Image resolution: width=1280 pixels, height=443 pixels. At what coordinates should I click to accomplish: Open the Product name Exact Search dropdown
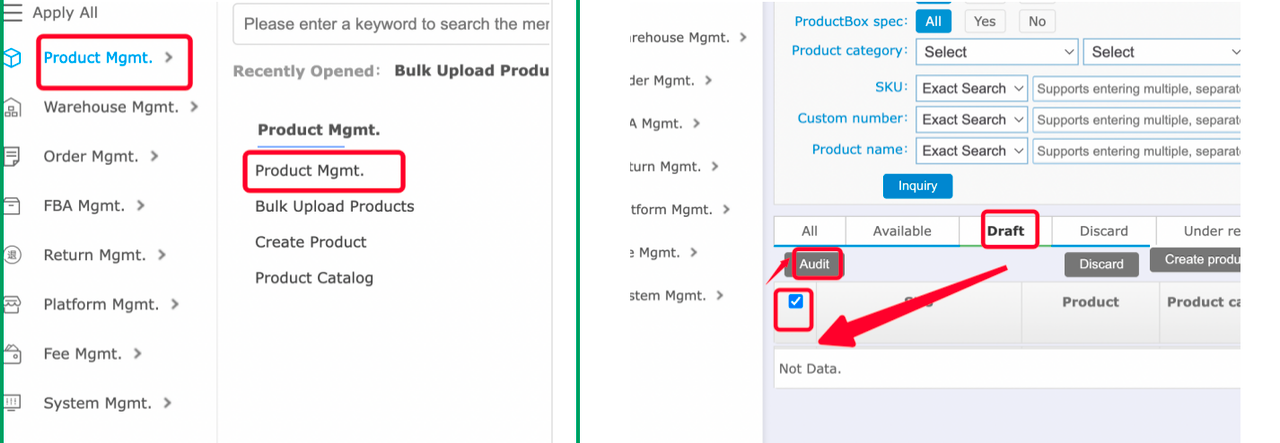[x=972, y=151]
